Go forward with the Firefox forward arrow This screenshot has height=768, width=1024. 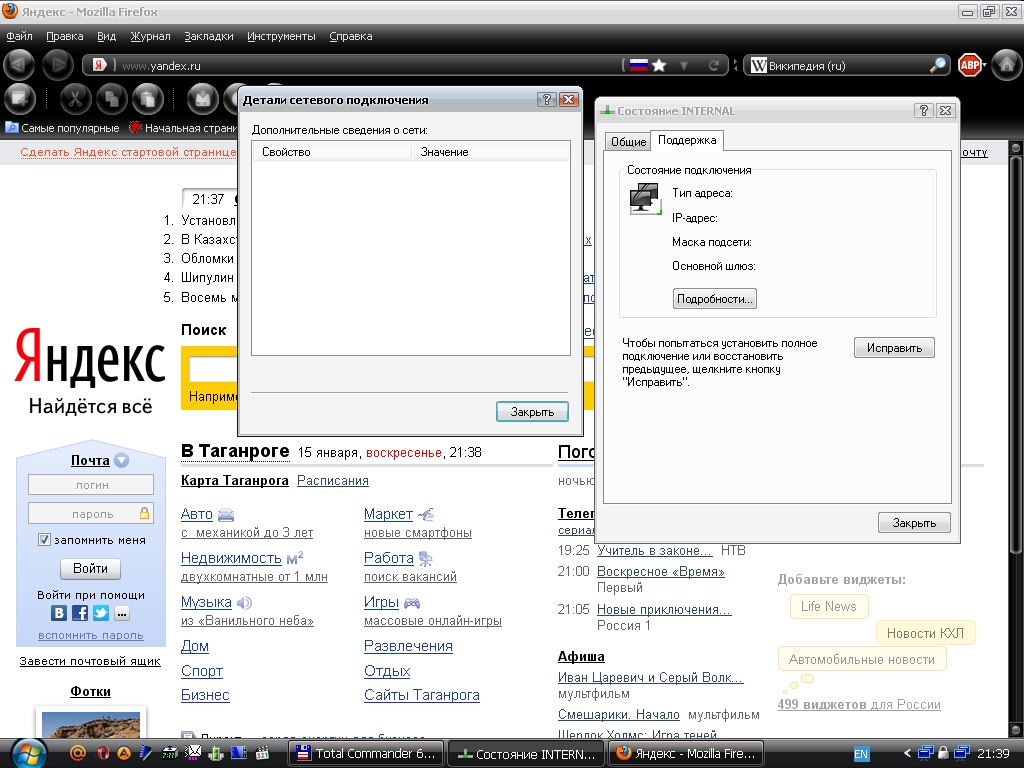(x=57, y=65)
